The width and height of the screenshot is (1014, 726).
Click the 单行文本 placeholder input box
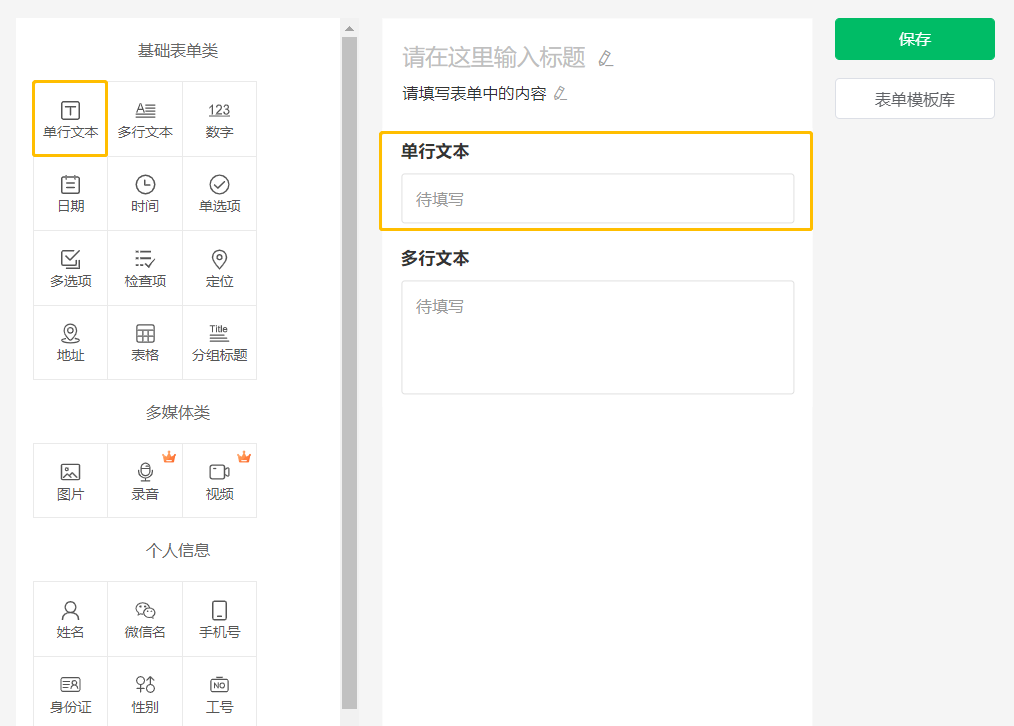click(x=598, y=198)
